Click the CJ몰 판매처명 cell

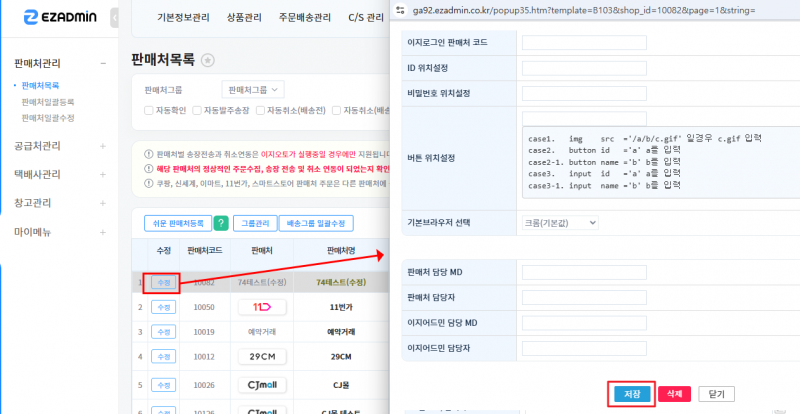point(341,385)
